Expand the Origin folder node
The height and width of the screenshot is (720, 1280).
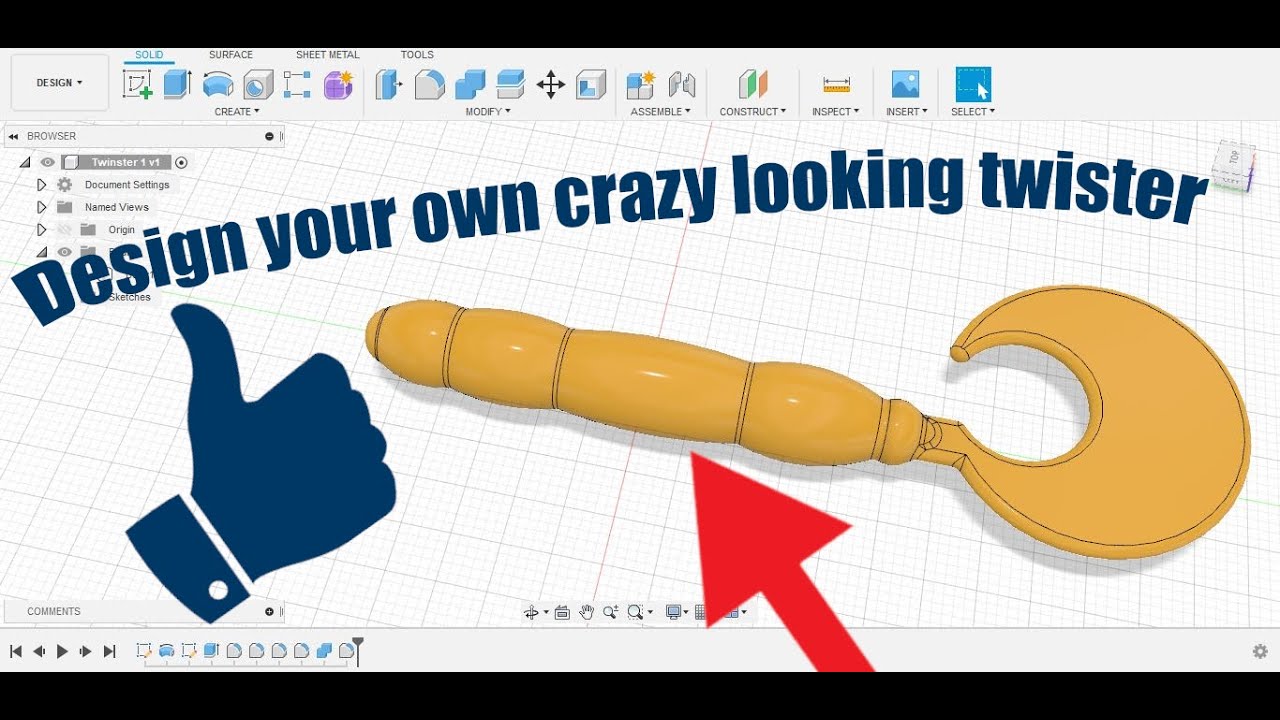(41, 229)
